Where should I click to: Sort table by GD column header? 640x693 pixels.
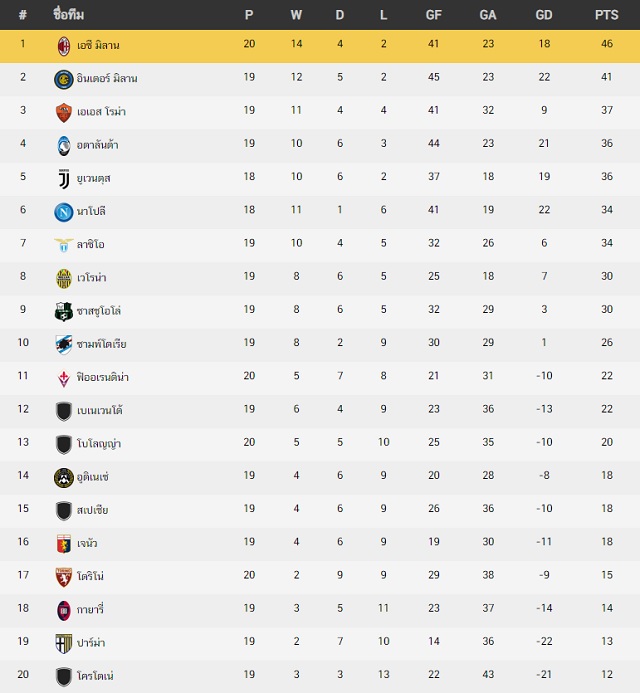(x=544, y=15)
